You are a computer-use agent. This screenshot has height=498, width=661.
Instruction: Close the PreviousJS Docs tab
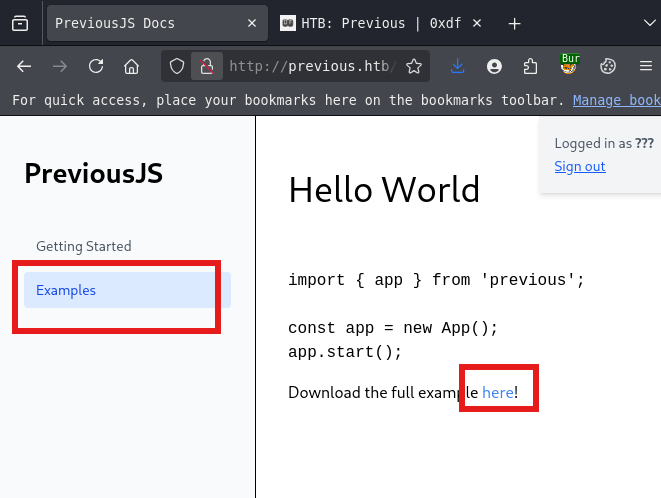(252, 23)
